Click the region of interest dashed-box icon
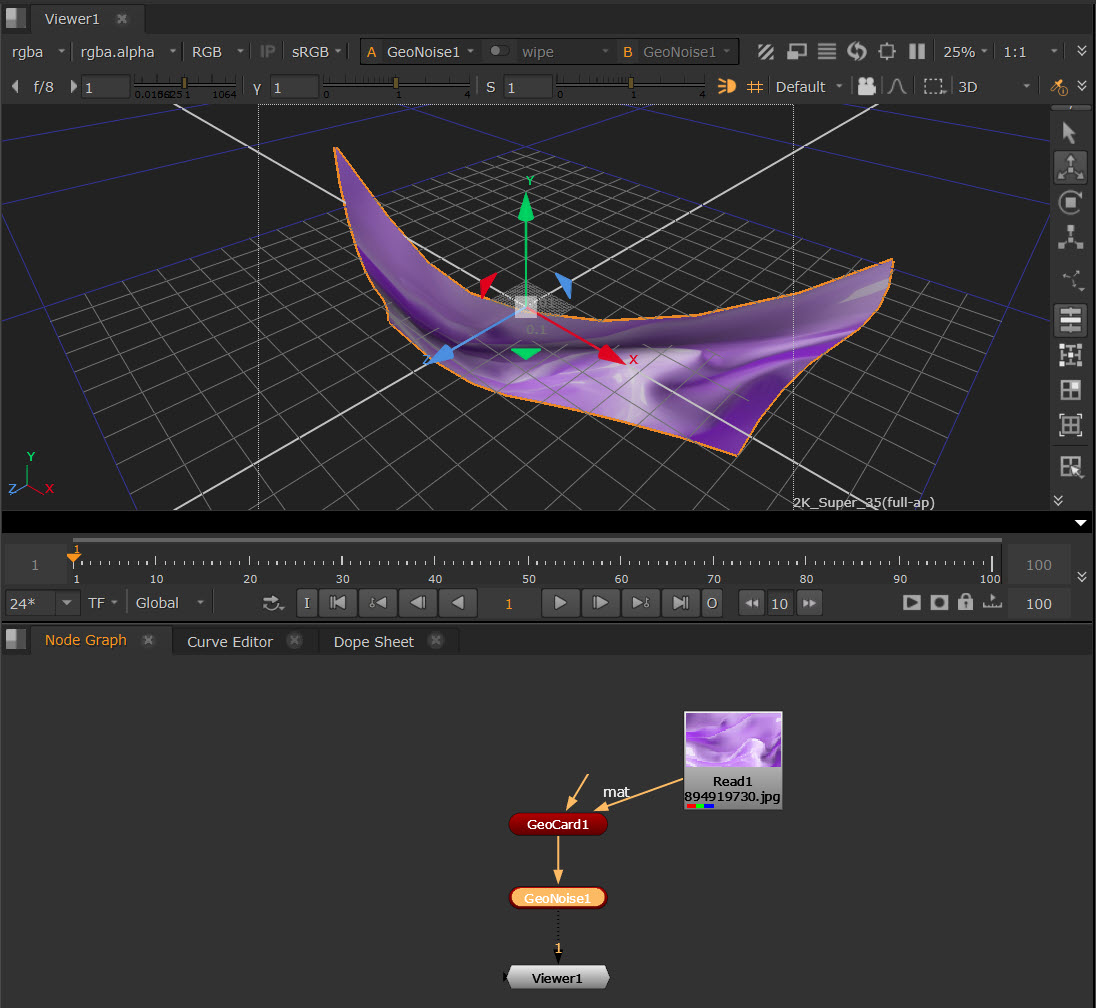 pos(934,87)
